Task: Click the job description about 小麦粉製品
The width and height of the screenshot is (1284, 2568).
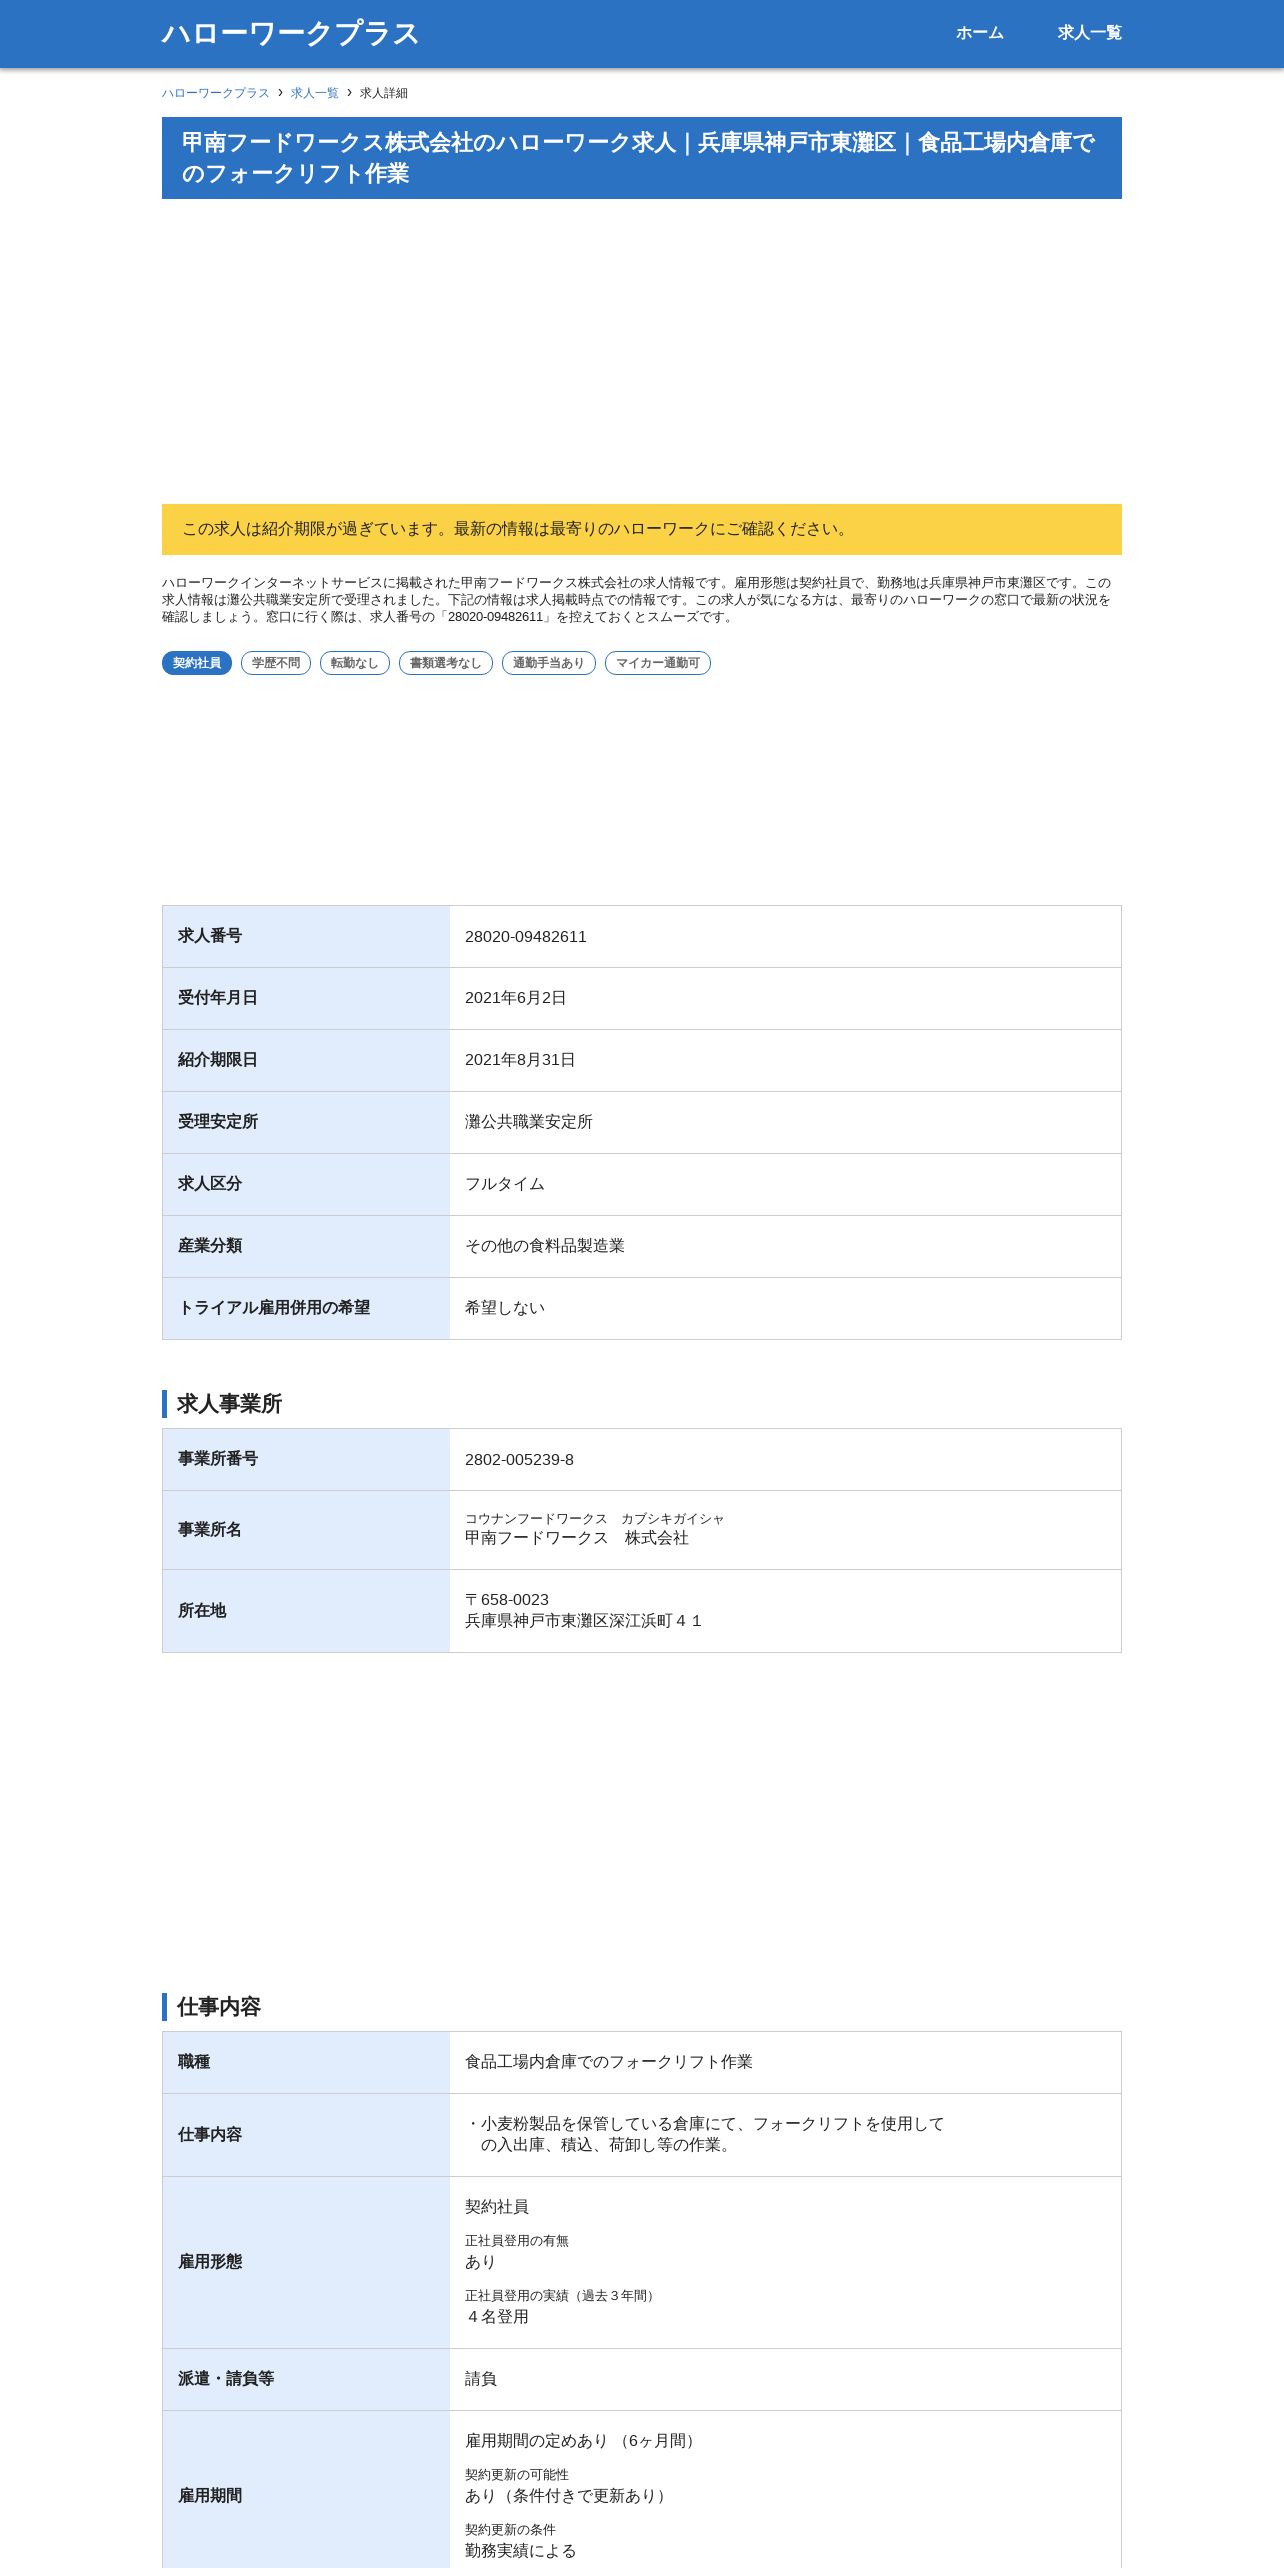Action: 705,2134
